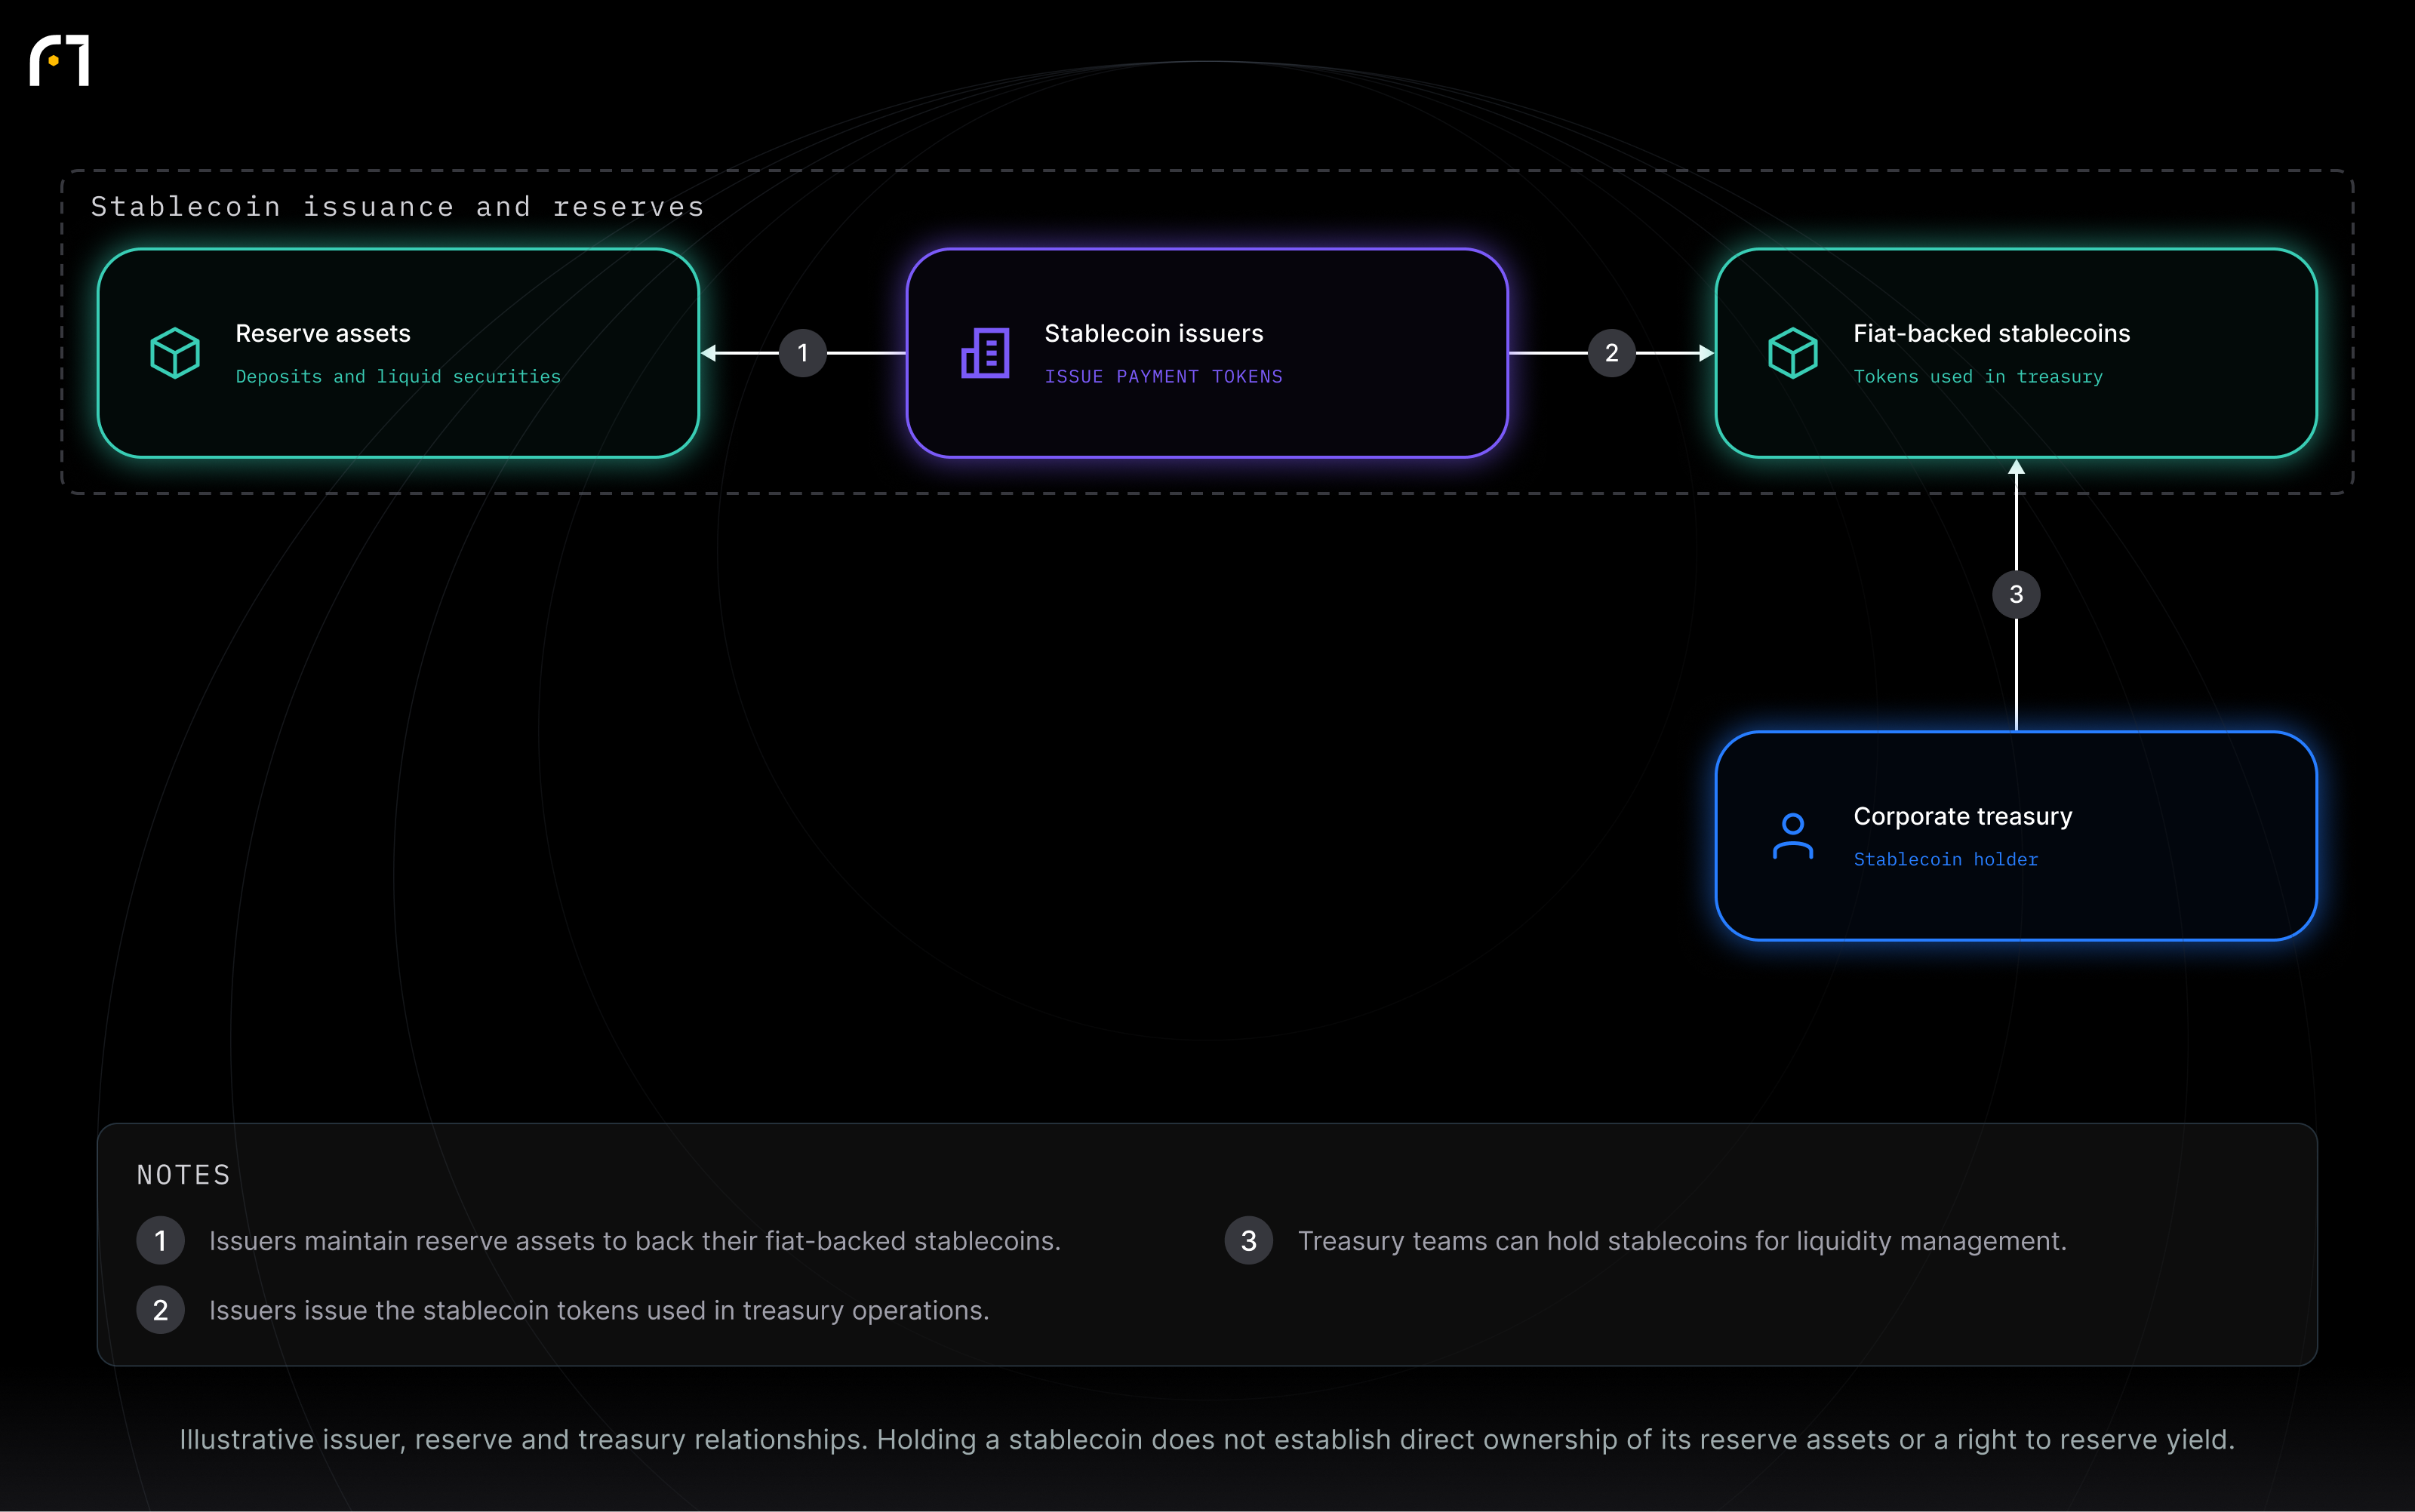This screenshot has height=1512, width=2415.
Task: Click 'Stablecoin issuance and reserves' group heading
Action: (x=398, y=207)
